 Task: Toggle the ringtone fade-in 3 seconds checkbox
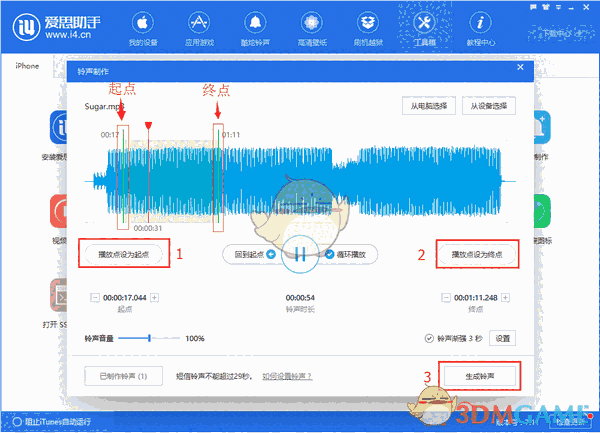coord(429,339)
